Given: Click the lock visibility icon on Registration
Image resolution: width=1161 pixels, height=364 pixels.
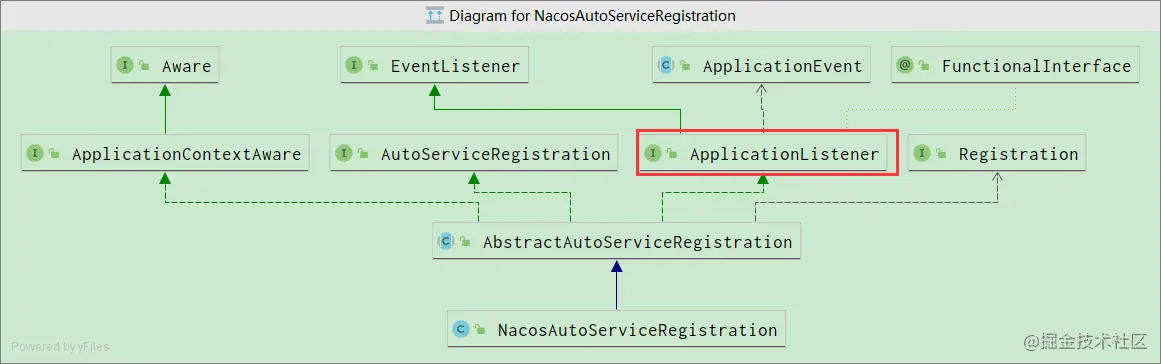Looking at the screenshot, I should coord(942,154).
